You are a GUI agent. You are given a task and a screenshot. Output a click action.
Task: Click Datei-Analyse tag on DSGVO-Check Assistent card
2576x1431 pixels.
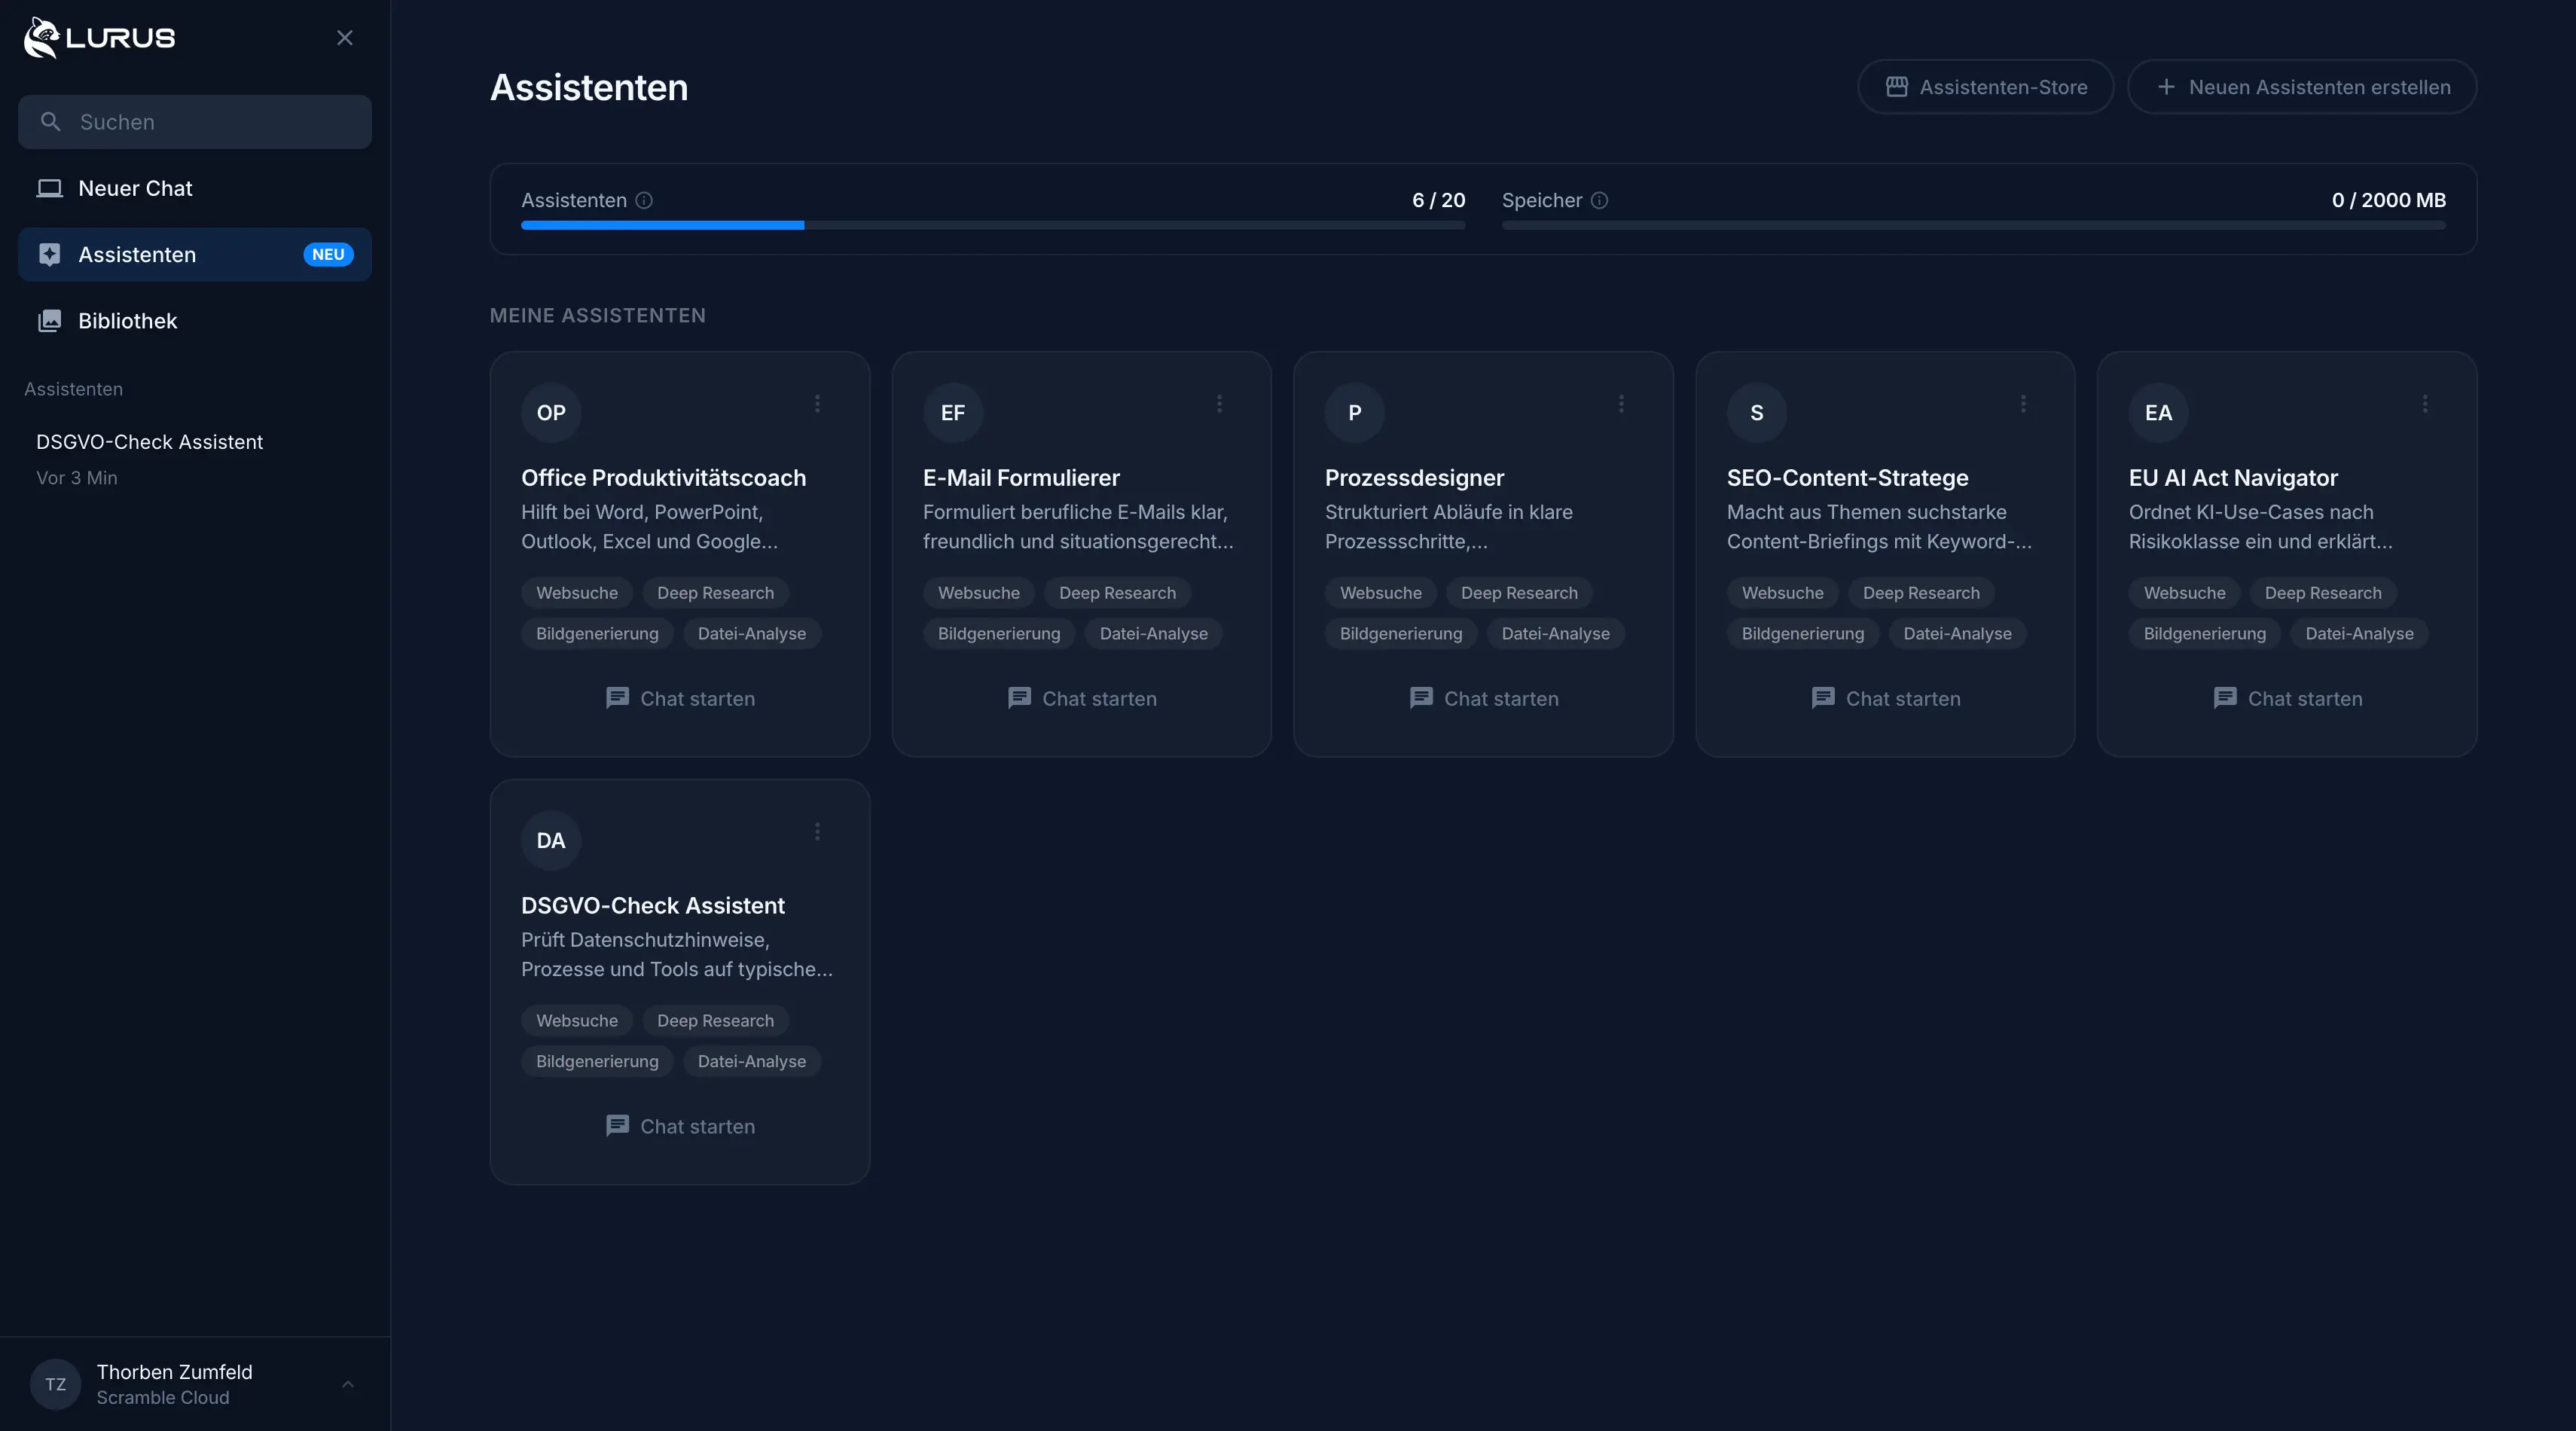click(x=752, y=1061)
